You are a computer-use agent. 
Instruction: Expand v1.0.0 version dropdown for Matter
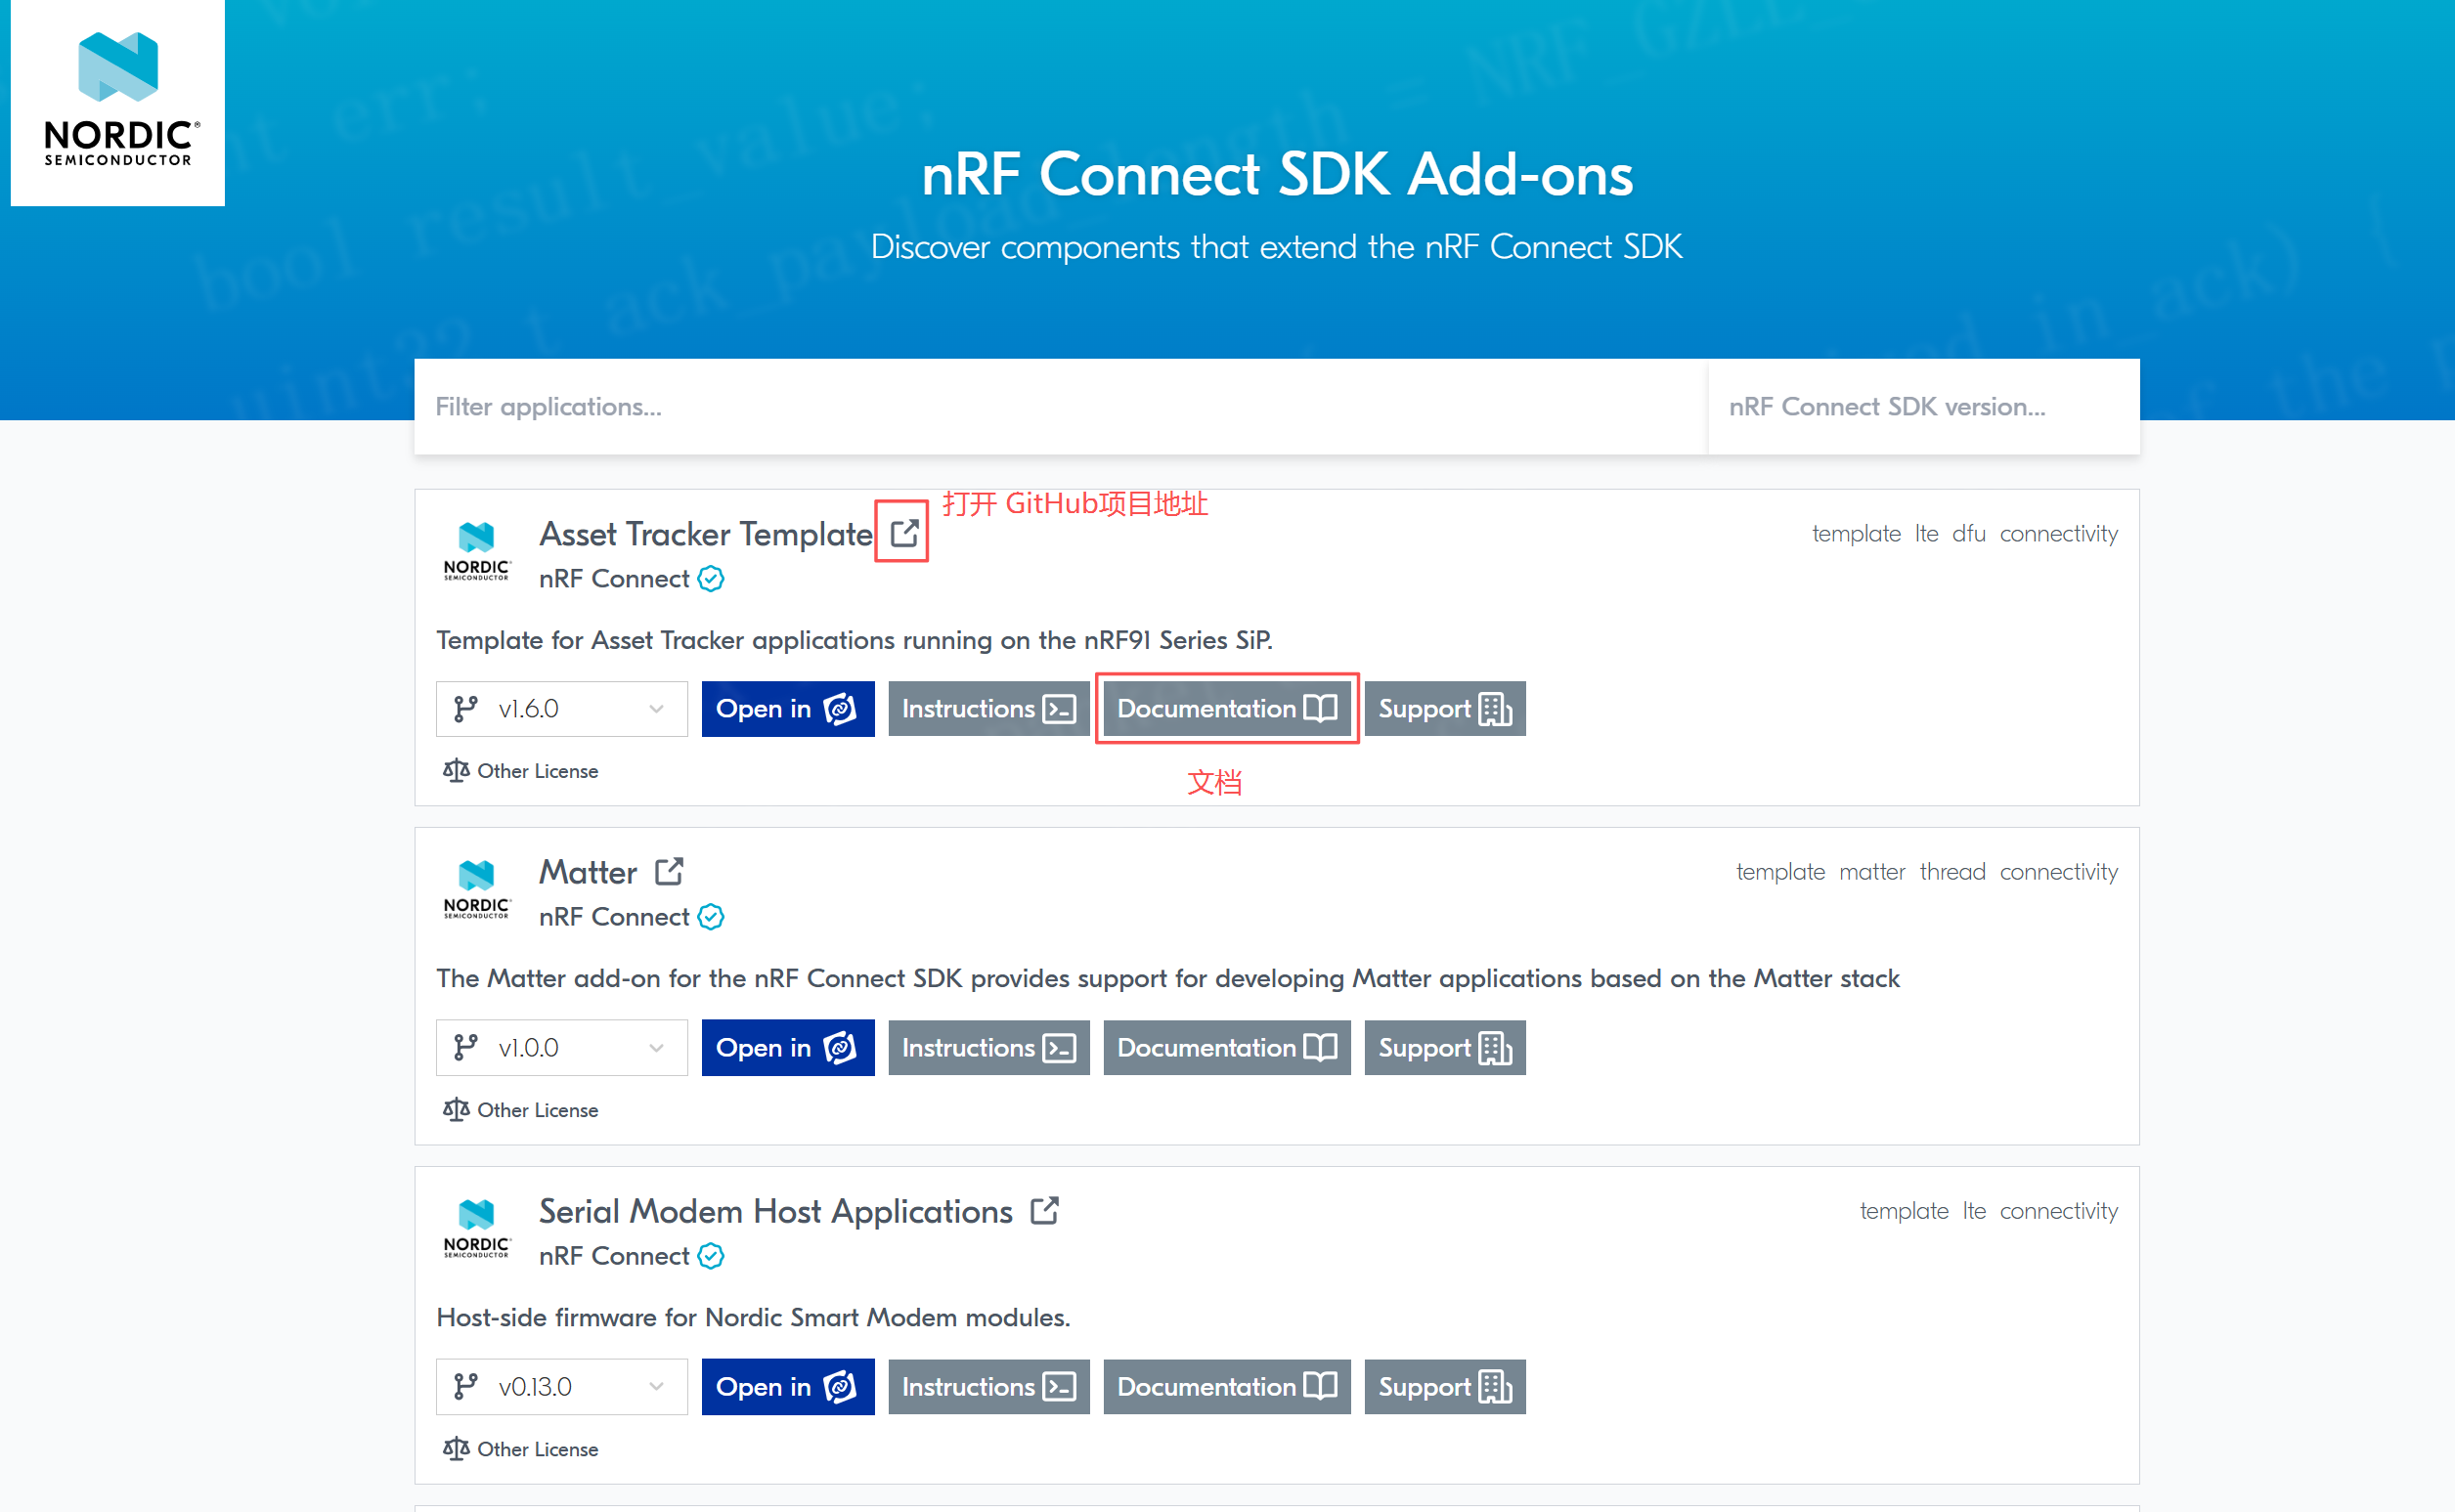562,1048
